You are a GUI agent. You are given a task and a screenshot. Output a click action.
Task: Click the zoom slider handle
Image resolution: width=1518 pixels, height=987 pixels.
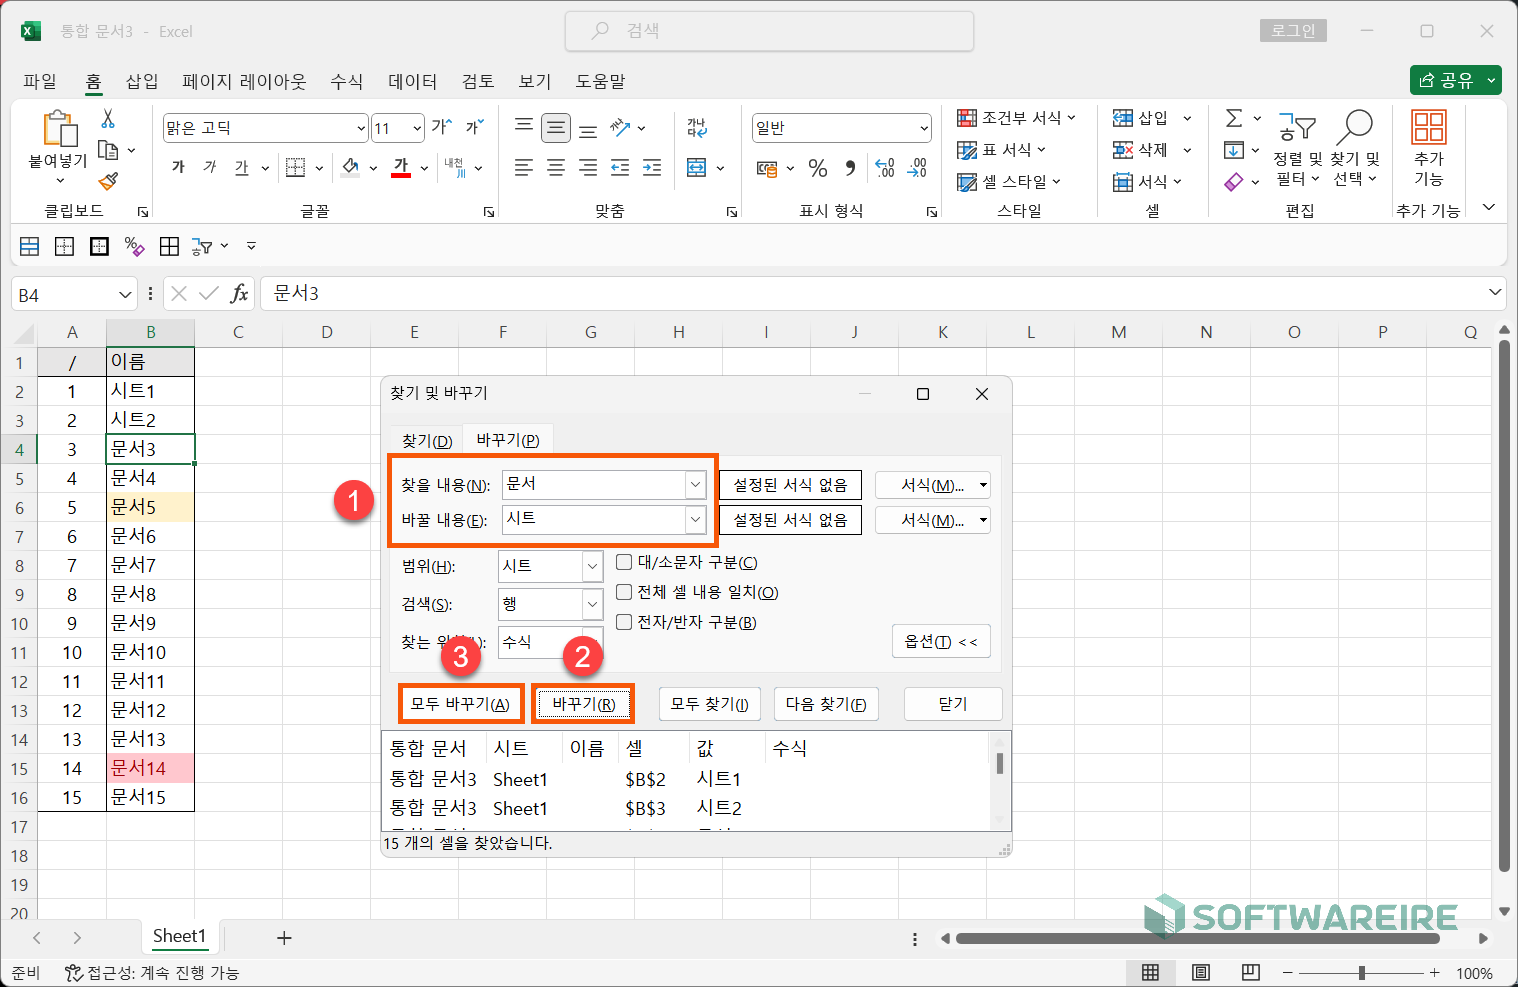pyautogui.click(x=1361, y=973)
